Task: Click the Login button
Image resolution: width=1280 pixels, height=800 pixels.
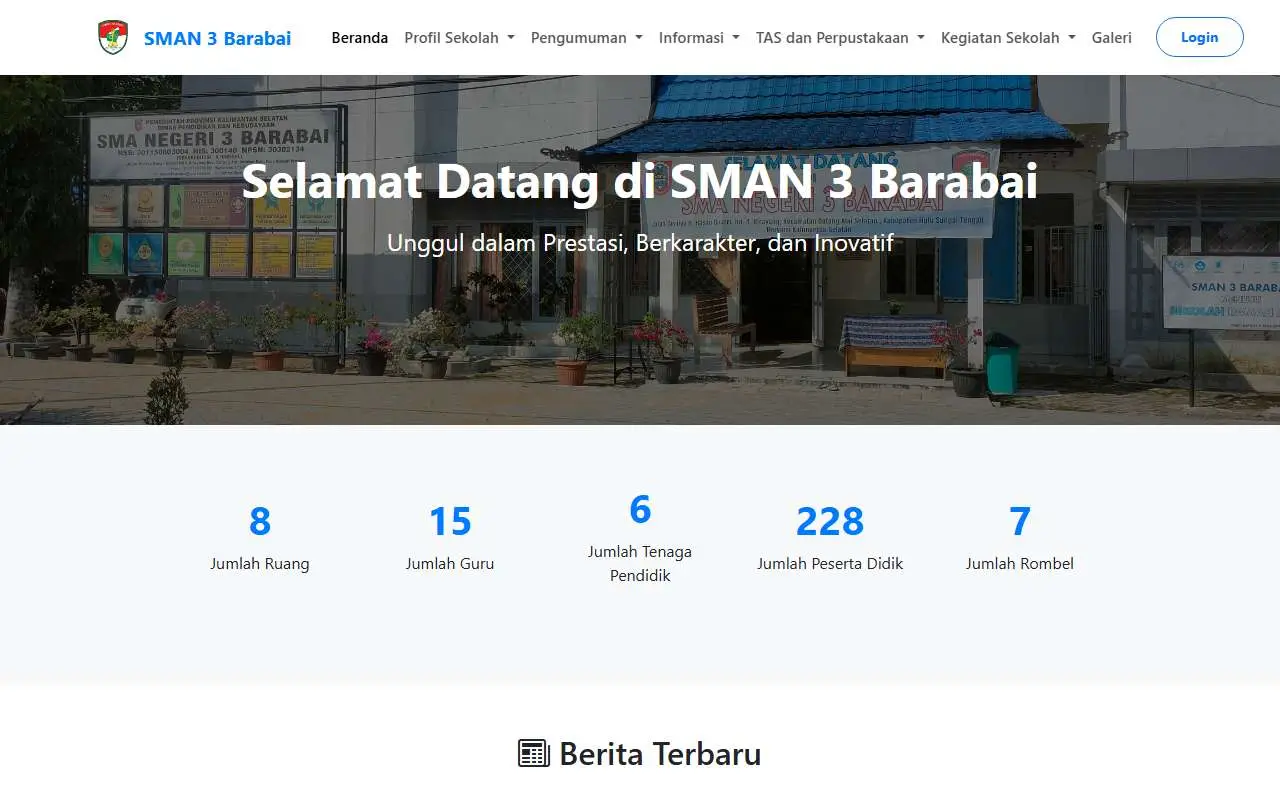Action: pyautogui.click(x=1200, y=37)
